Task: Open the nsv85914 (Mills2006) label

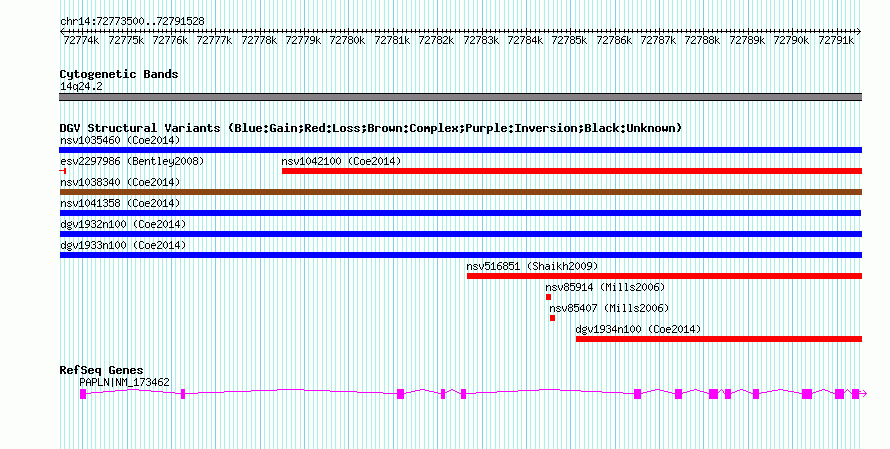Action: point(605,287)
